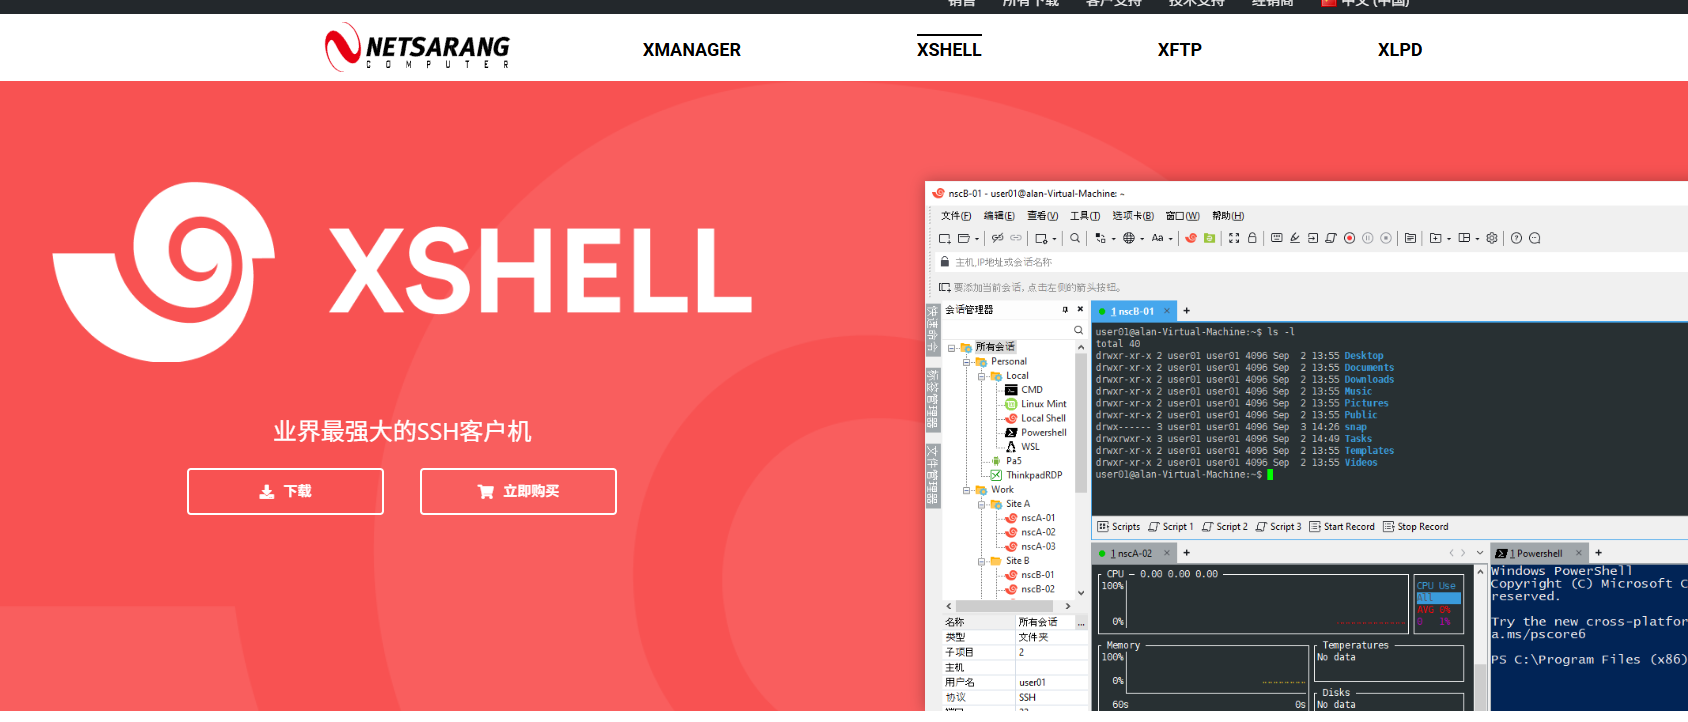Select the Linux Mint session

[x=1036, y=404]
